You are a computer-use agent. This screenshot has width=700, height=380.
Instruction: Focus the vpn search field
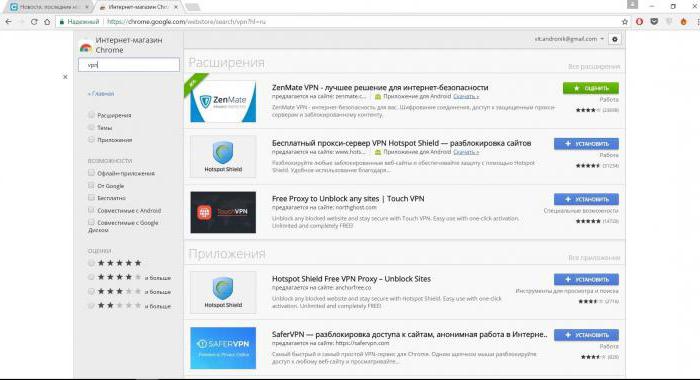coord(129,65)
